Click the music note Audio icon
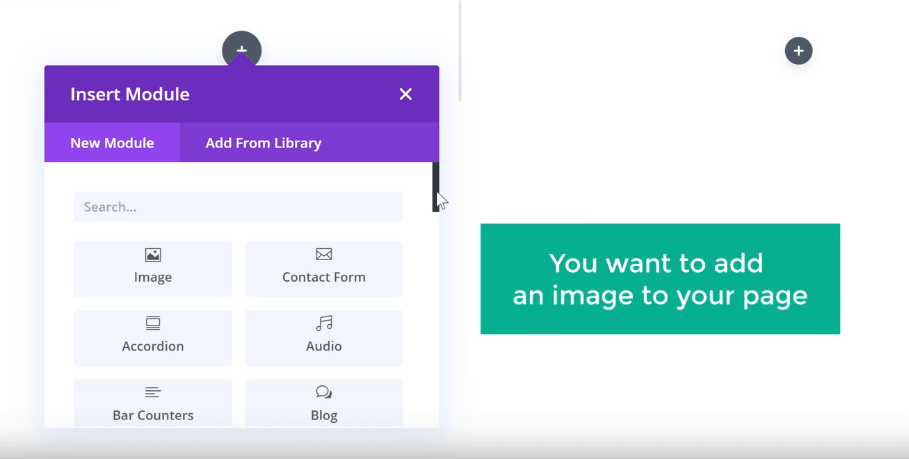 click(x=324, y=324)
